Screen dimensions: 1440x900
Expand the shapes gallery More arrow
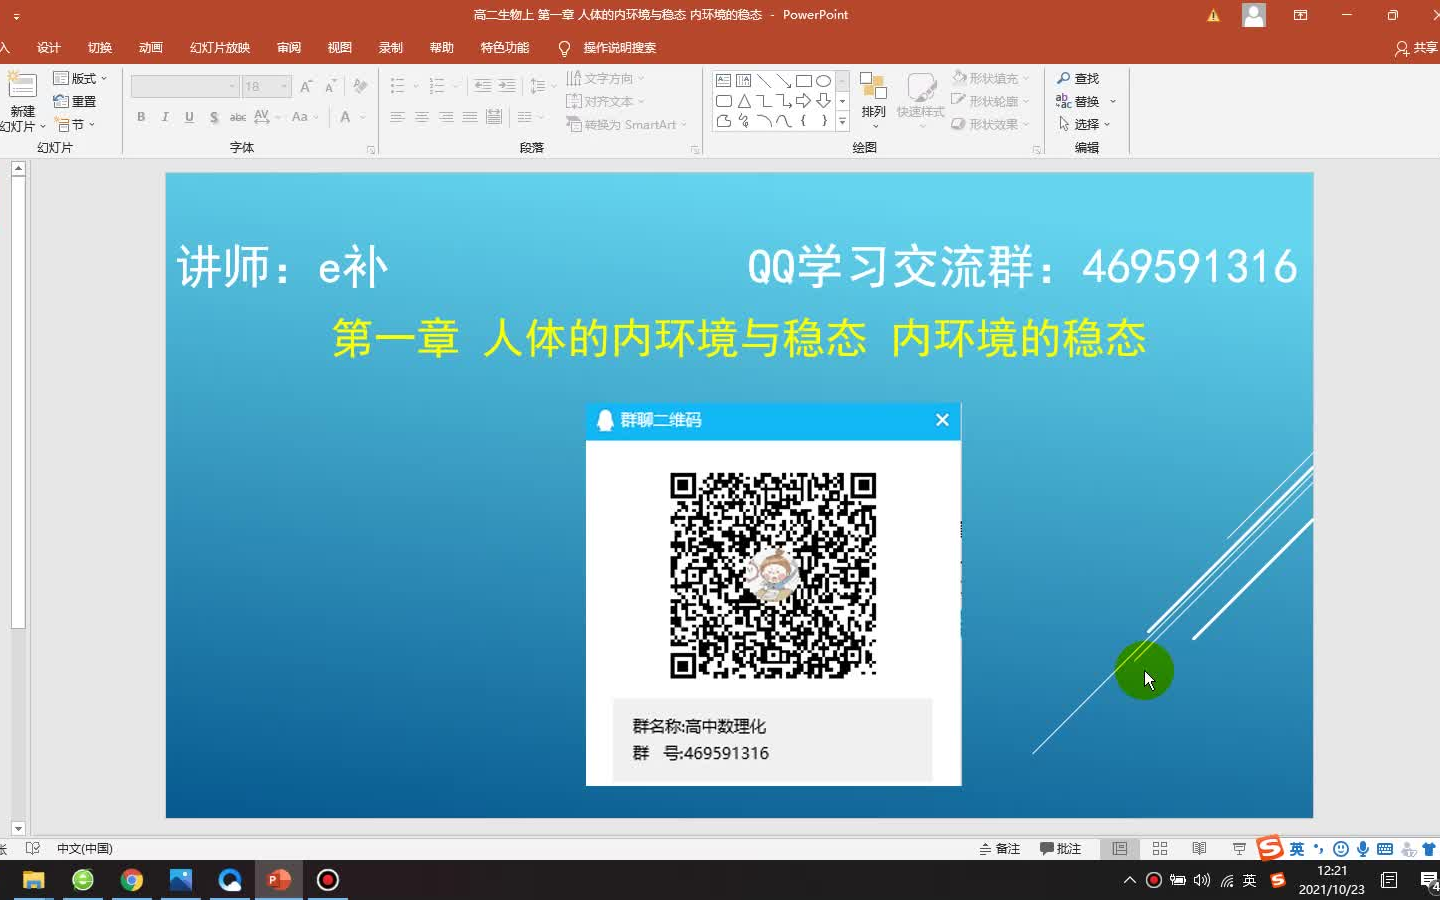pos(843,121)
